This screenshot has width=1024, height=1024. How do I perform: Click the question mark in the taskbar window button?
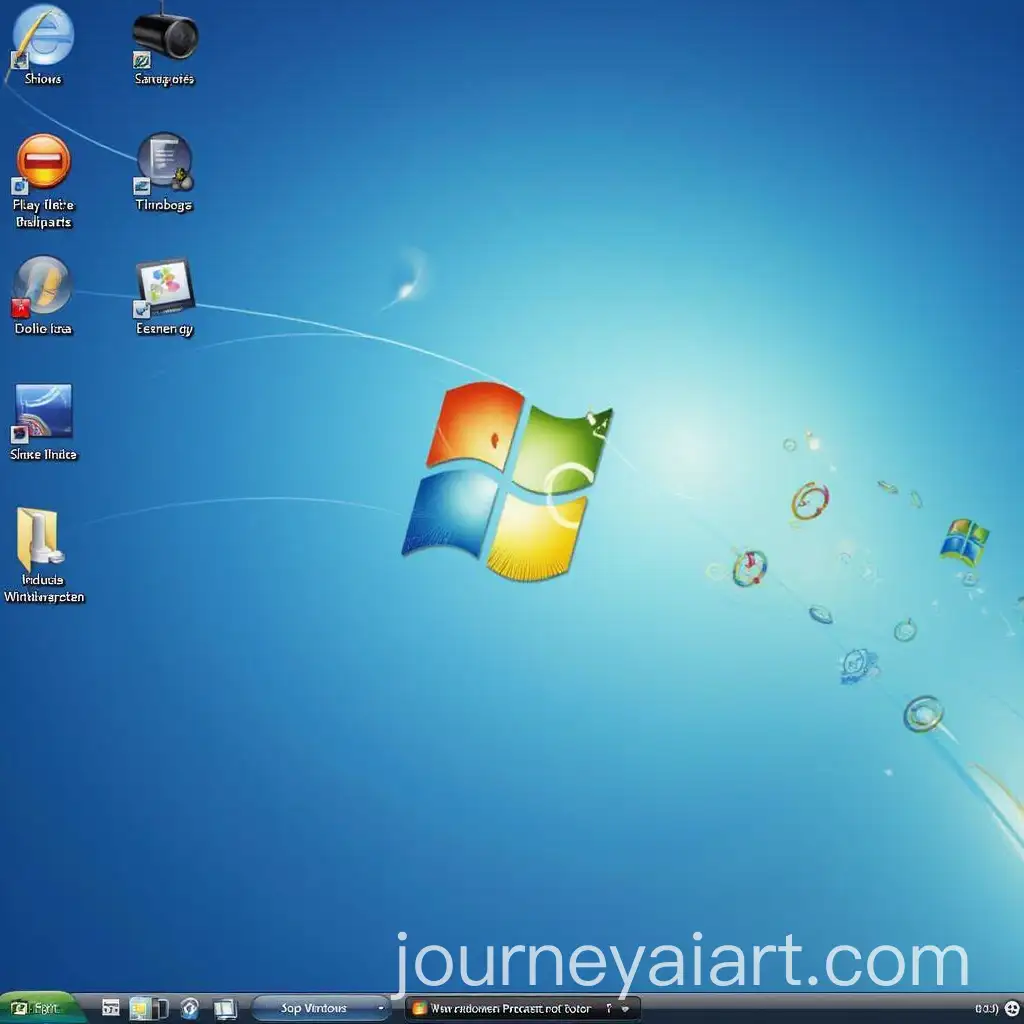point(609,1008)
